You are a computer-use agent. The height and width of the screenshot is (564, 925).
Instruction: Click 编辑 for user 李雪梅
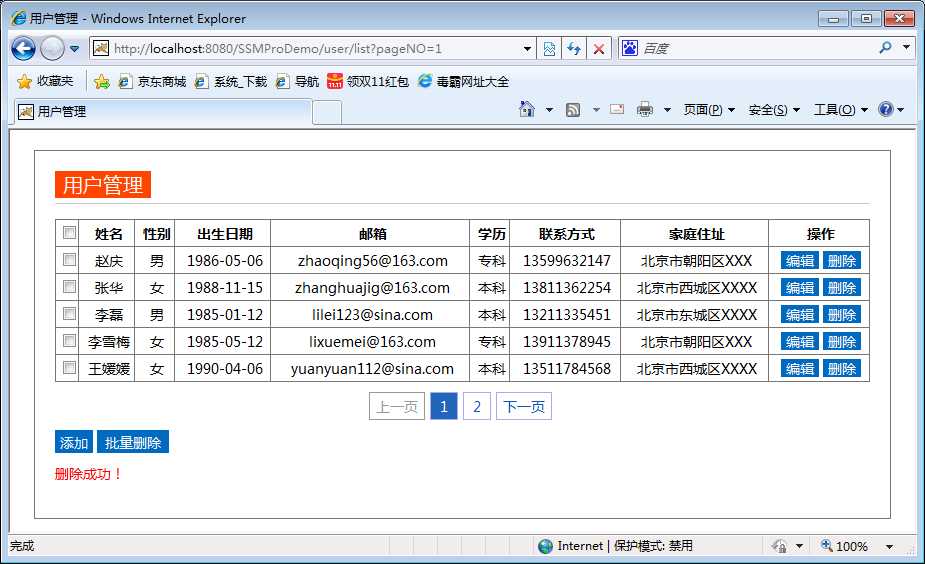pos(799,341)
